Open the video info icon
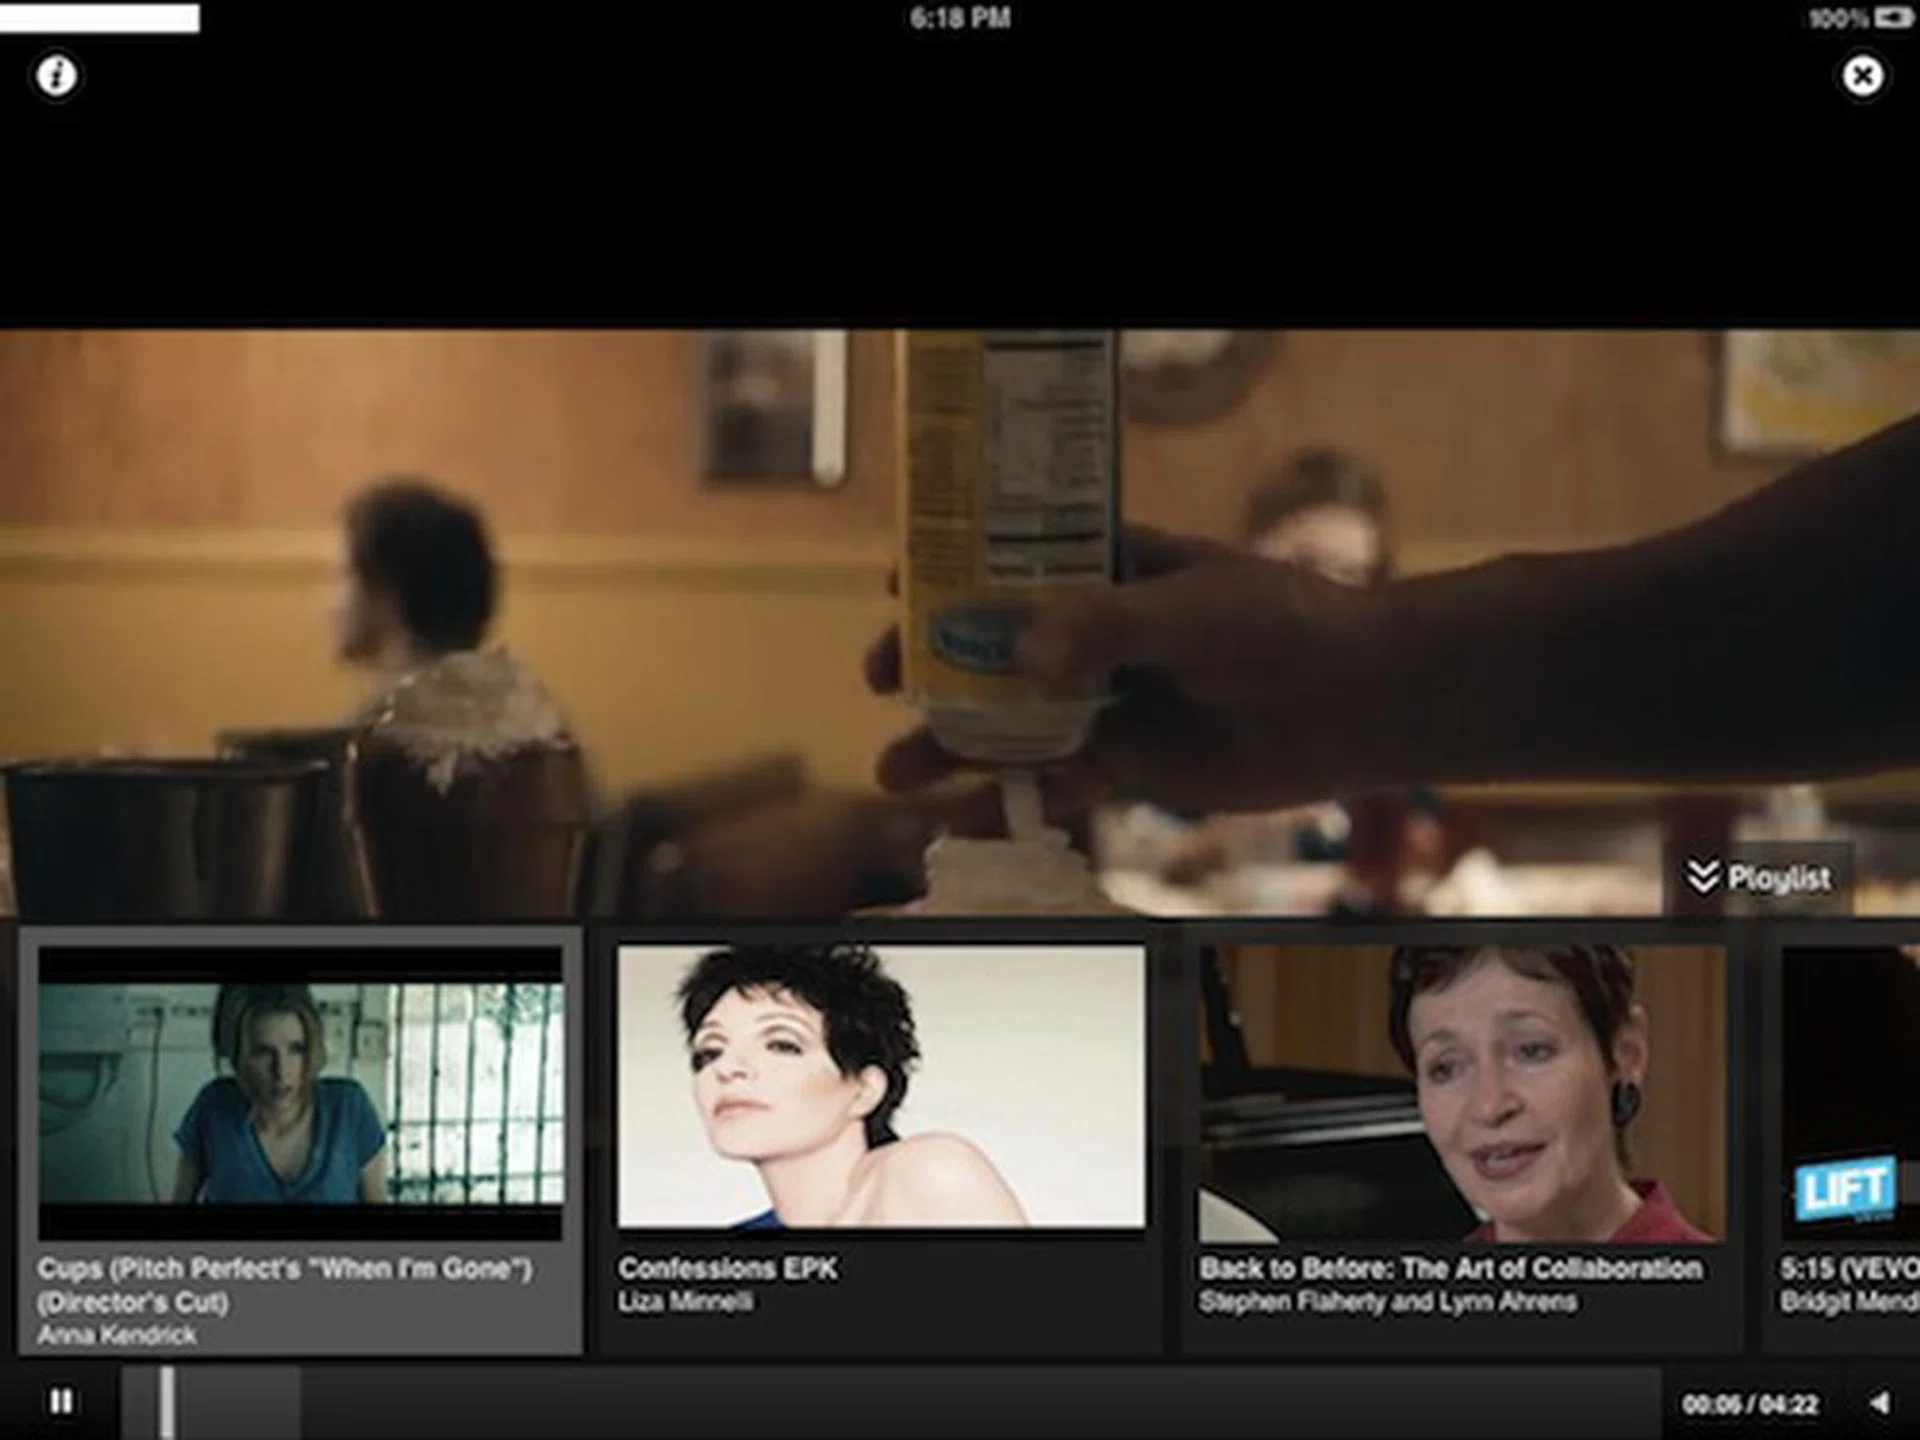Image resolution: width=1920 pixels, height=1440 pixels. pos(57,76)
